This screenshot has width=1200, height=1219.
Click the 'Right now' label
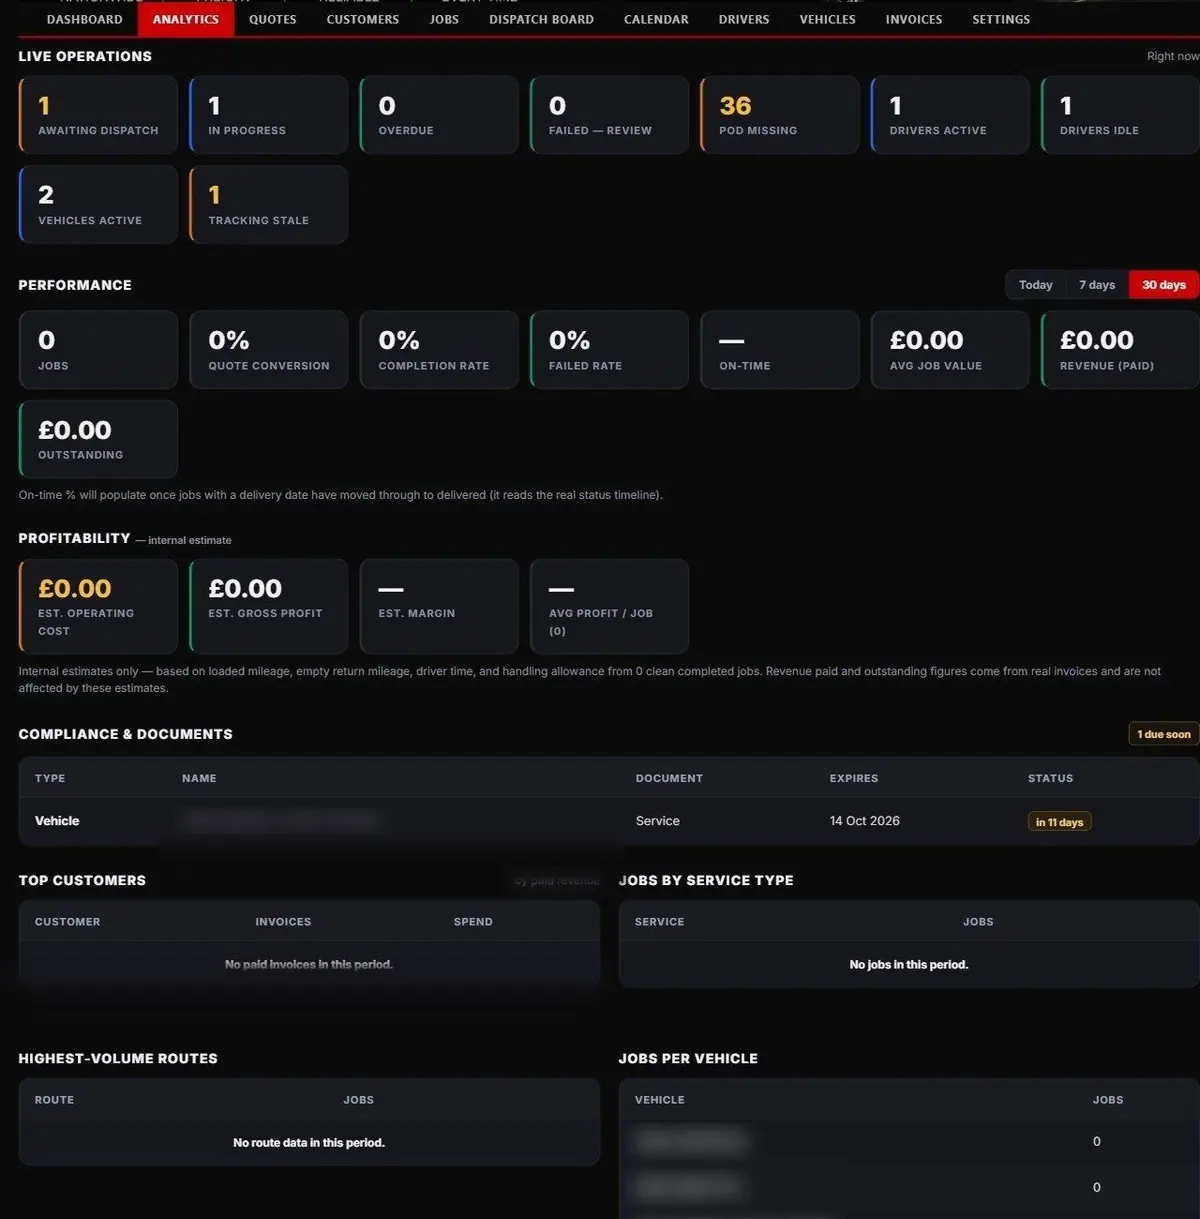tap(1172, 56)
